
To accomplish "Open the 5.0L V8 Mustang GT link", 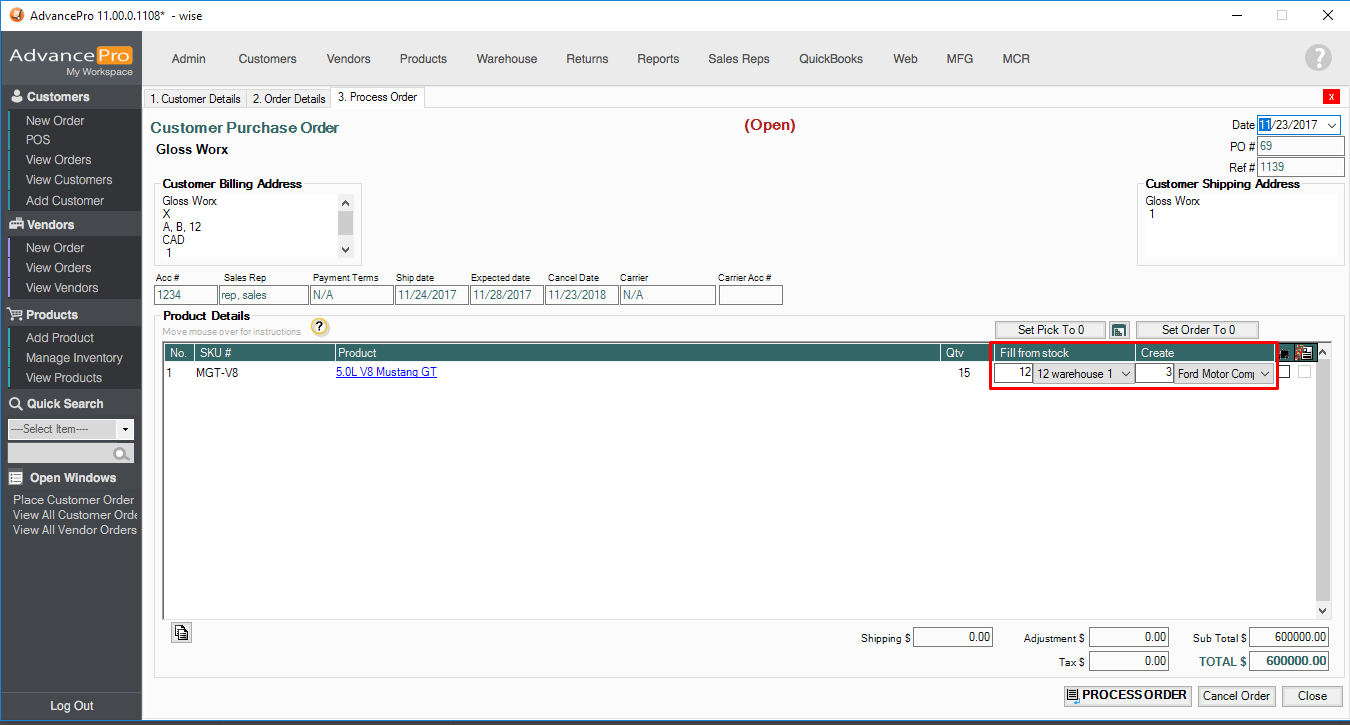I will (x=386, y=372).
